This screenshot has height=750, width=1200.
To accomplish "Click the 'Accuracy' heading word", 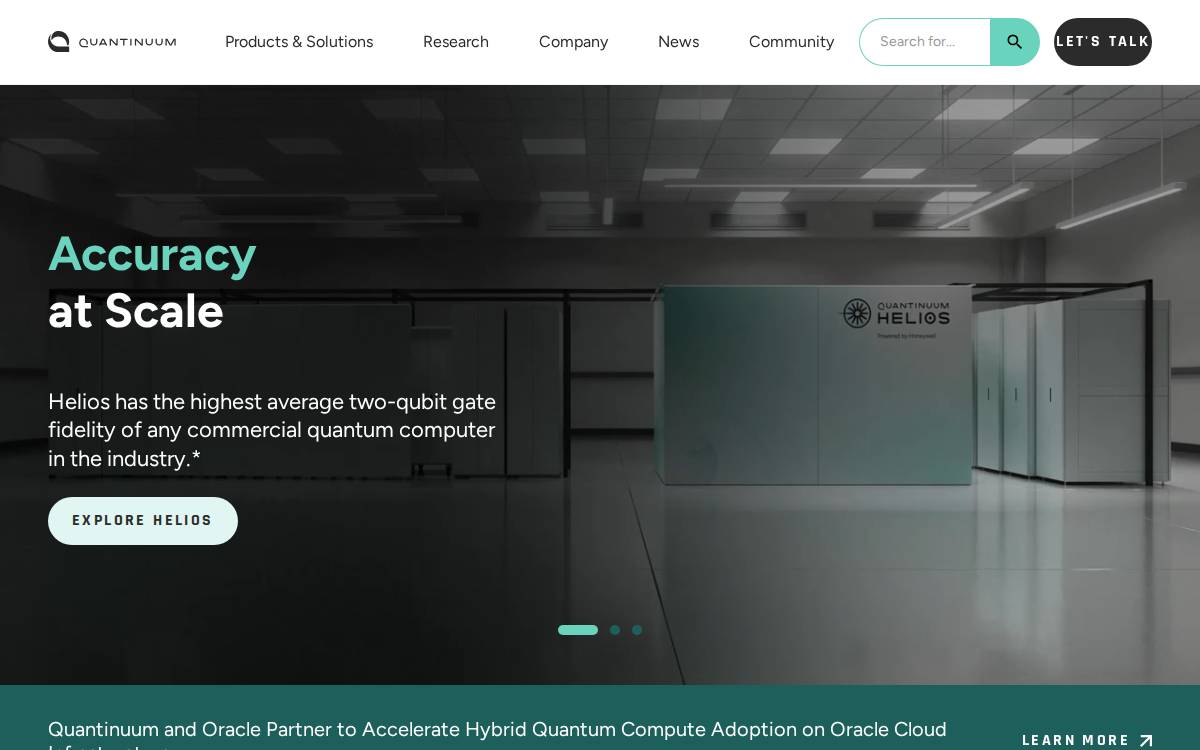I will [152, 254].
